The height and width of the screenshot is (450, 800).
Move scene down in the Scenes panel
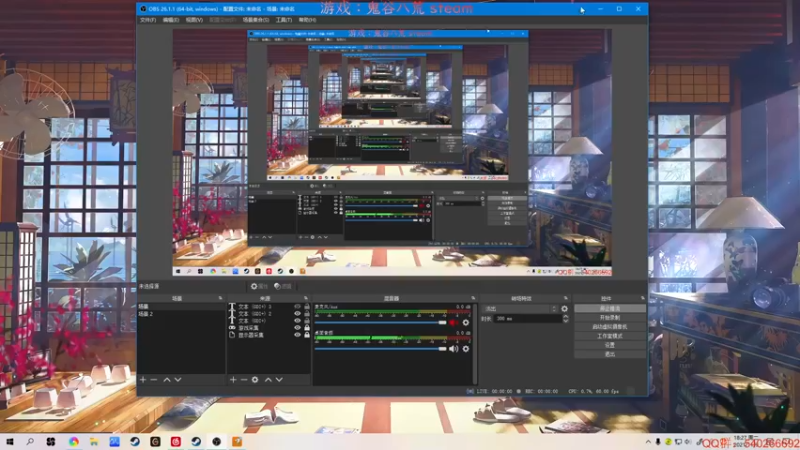click(x=178, y=380)
